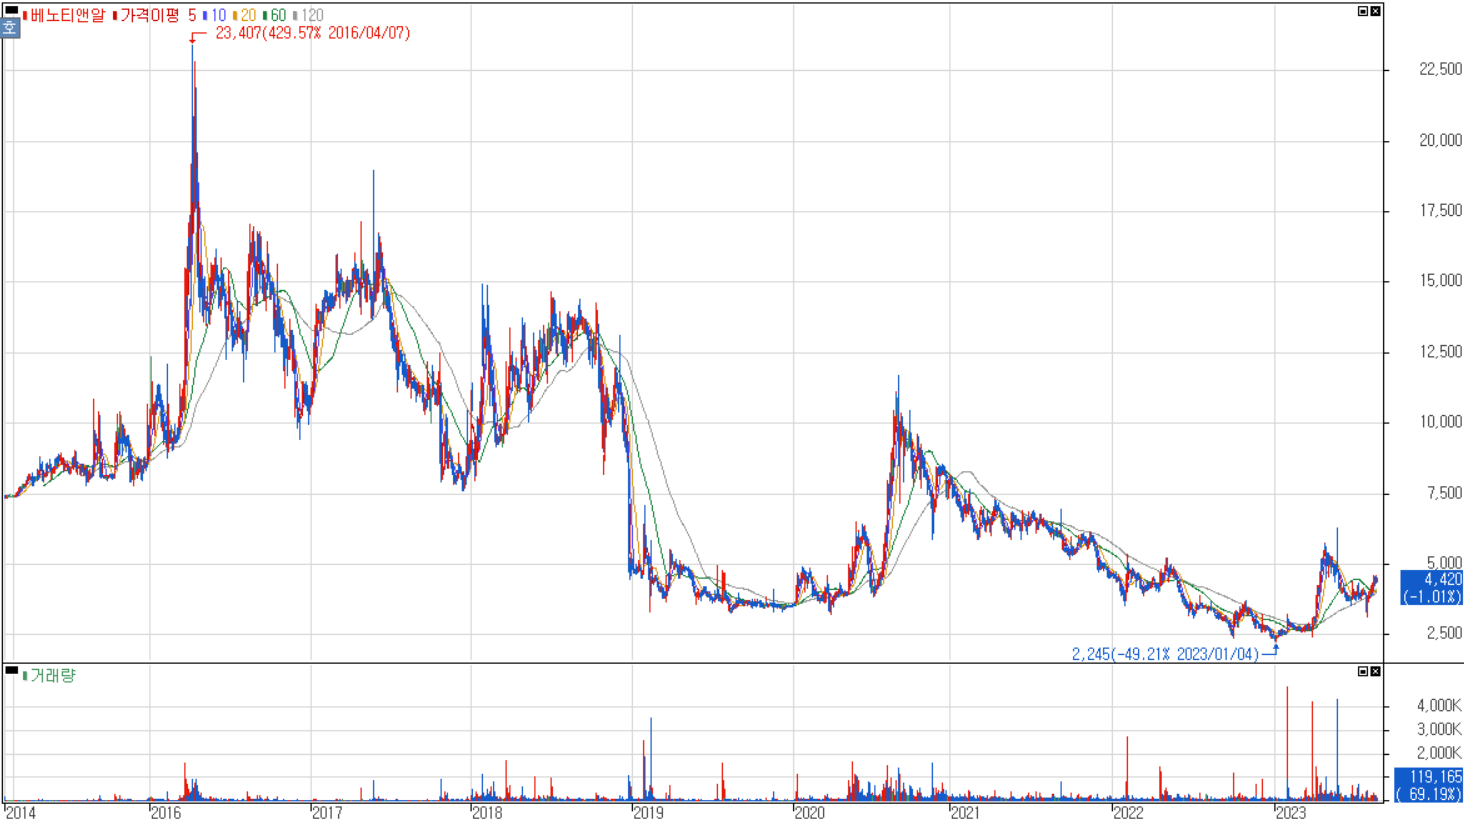This screenshot has width=1464, height=822.
Task: Click the 2021 date axis label
Action: pyautogui.click(x=965, y=813)
